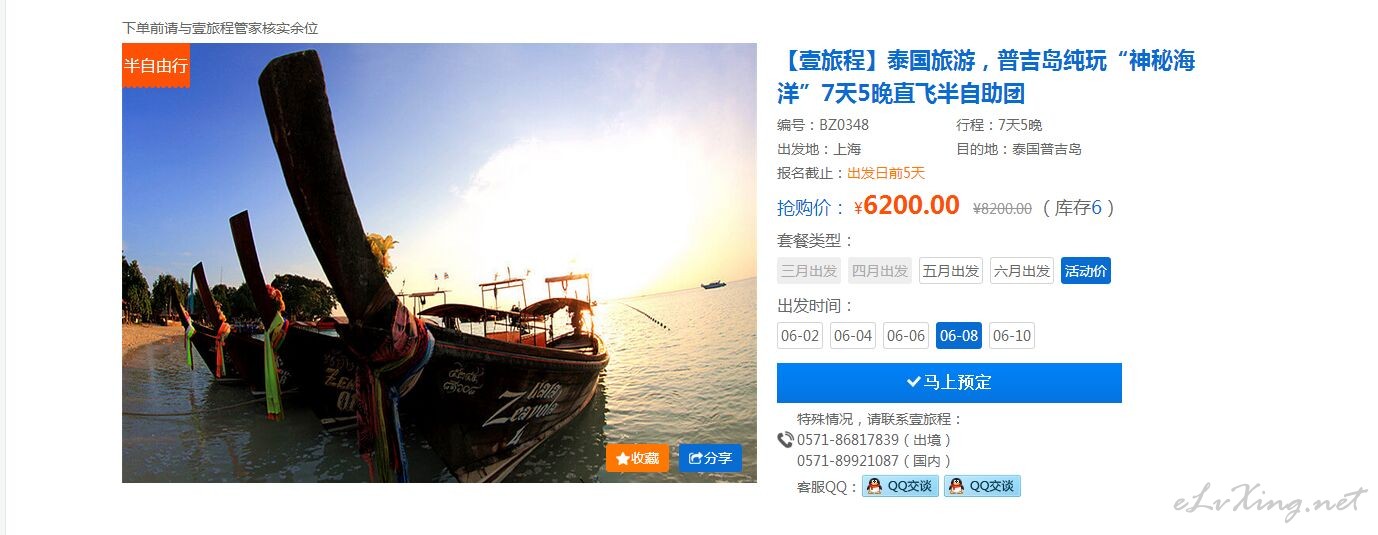The width and height of the screenshot is (1378, 535).
Task: Click the 半自由行 orange badge on the photo
Action: click(x=156, y=66)
